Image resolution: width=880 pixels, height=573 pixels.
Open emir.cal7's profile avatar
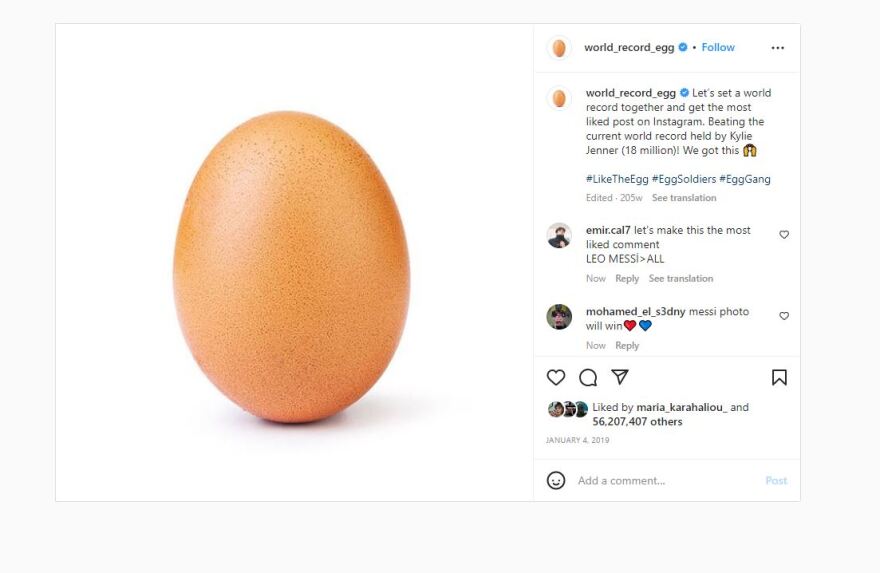(x=559, y=236)
